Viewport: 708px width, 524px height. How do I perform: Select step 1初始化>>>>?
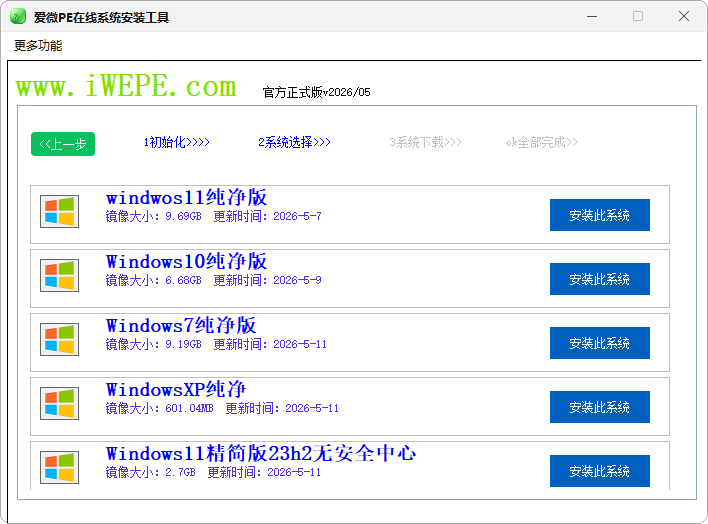[177, 142]
